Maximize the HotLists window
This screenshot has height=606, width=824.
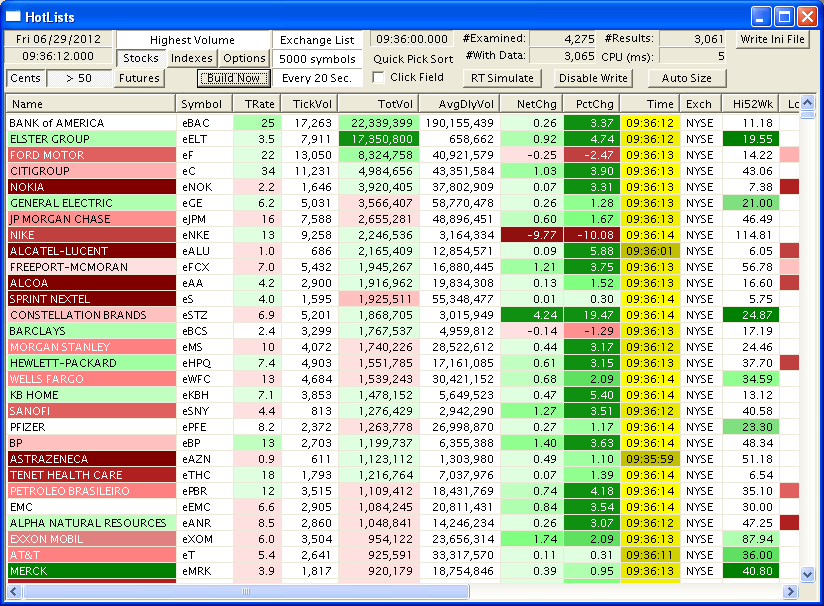coord(784,17)
